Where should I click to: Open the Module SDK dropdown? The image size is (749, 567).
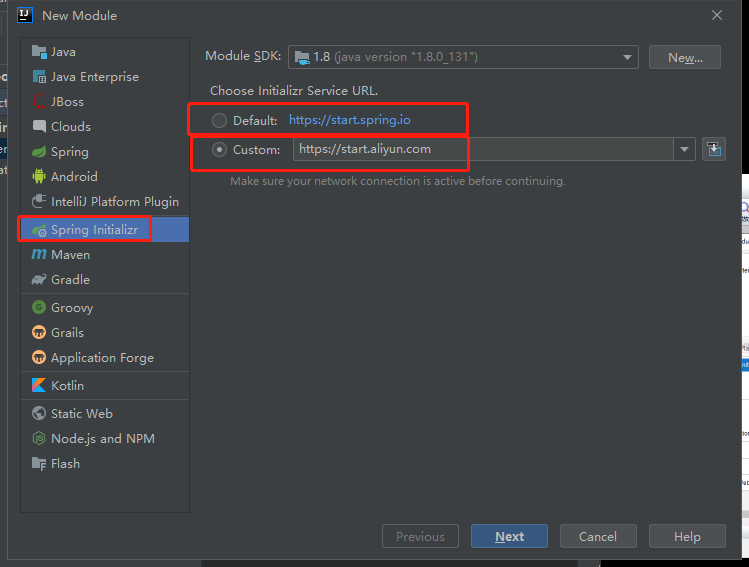(x=463, y=57)
